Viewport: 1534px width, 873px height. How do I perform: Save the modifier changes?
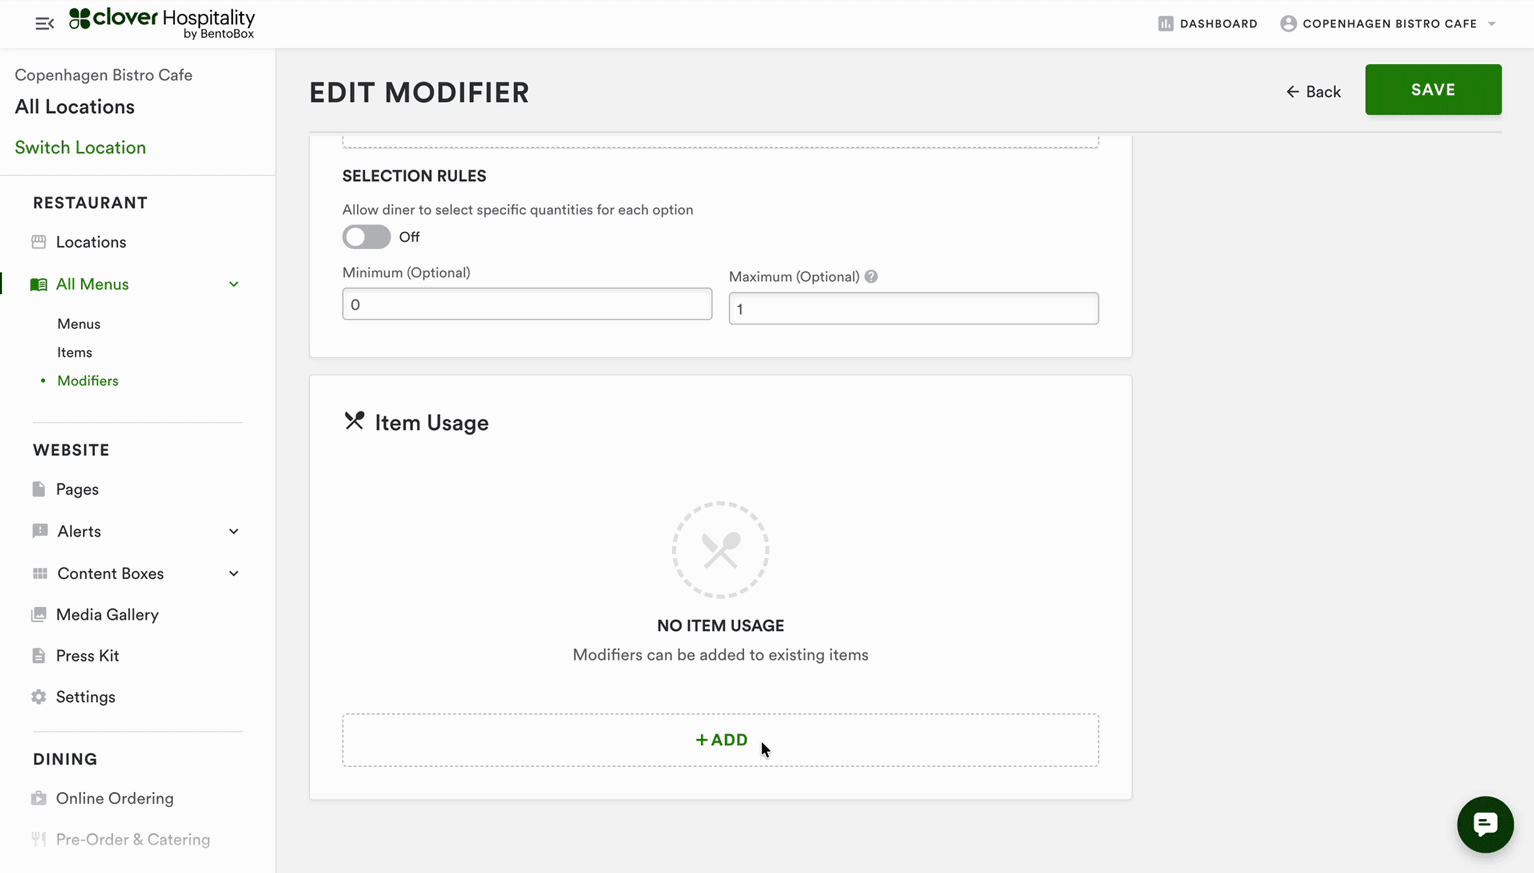click(1432, 90)
